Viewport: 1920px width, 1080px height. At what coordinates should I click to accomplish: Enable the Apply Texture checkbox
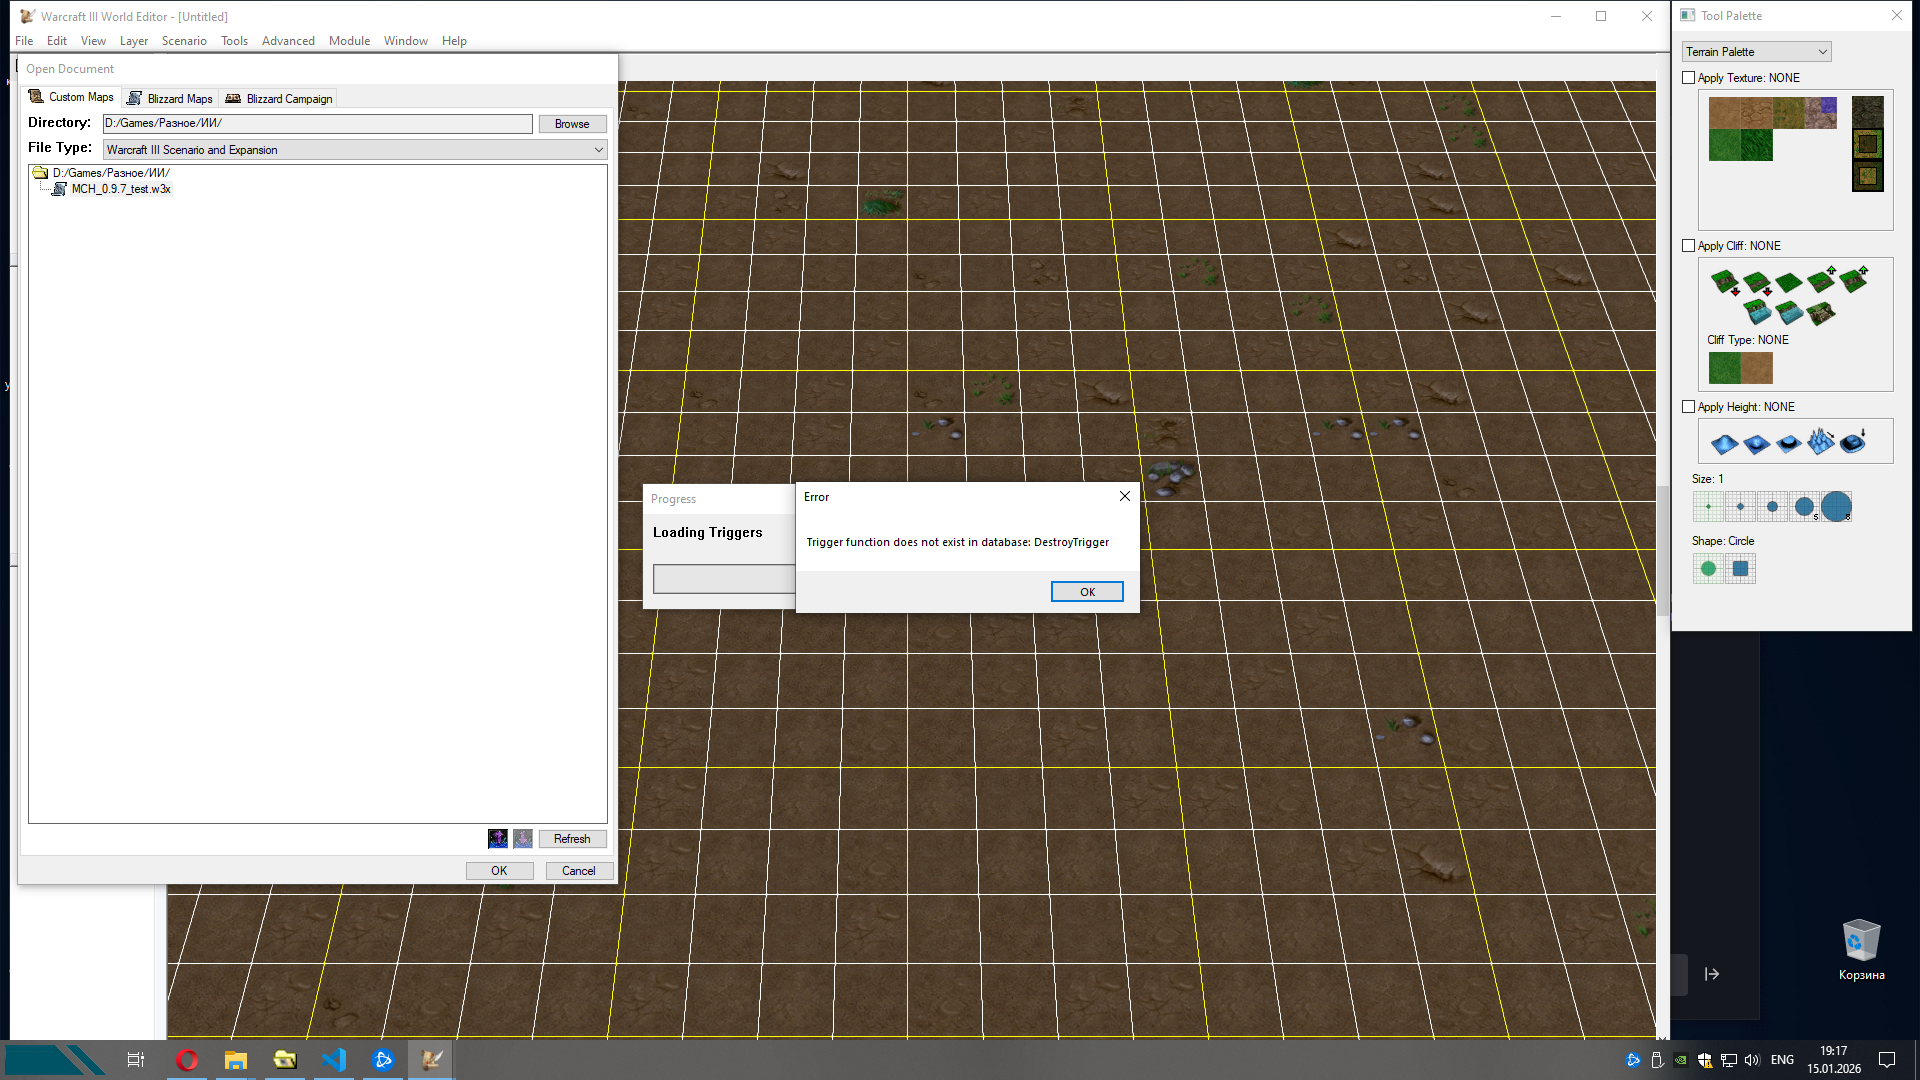1689,78
